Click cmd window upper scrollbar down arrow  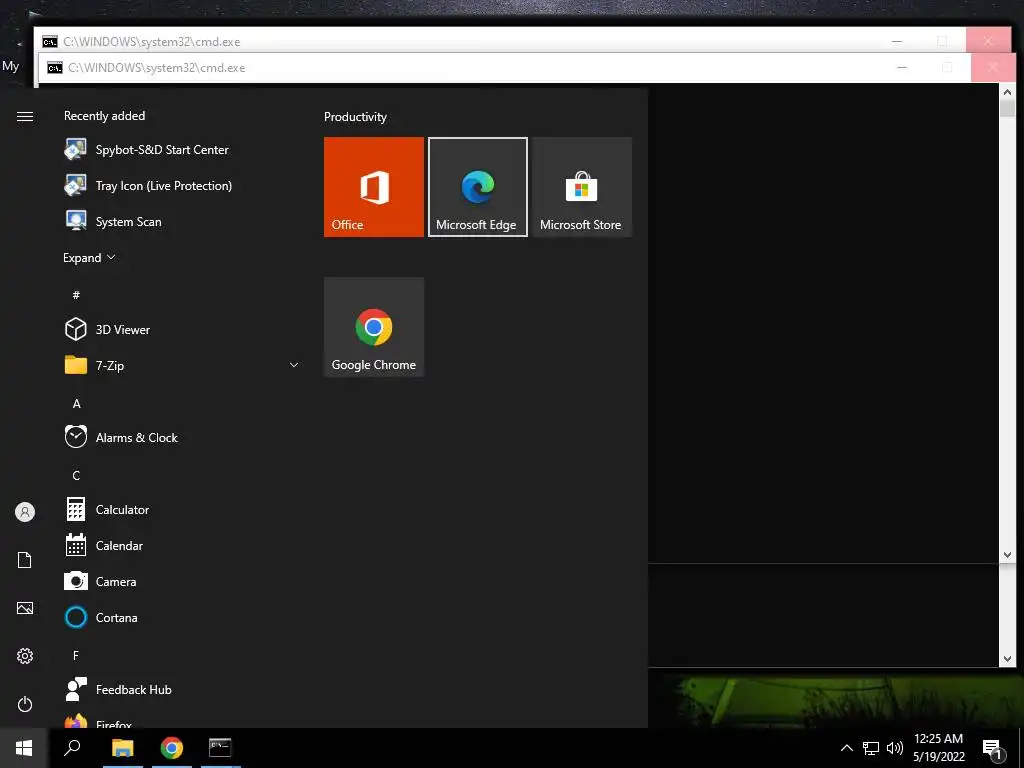coord(1007,555)
